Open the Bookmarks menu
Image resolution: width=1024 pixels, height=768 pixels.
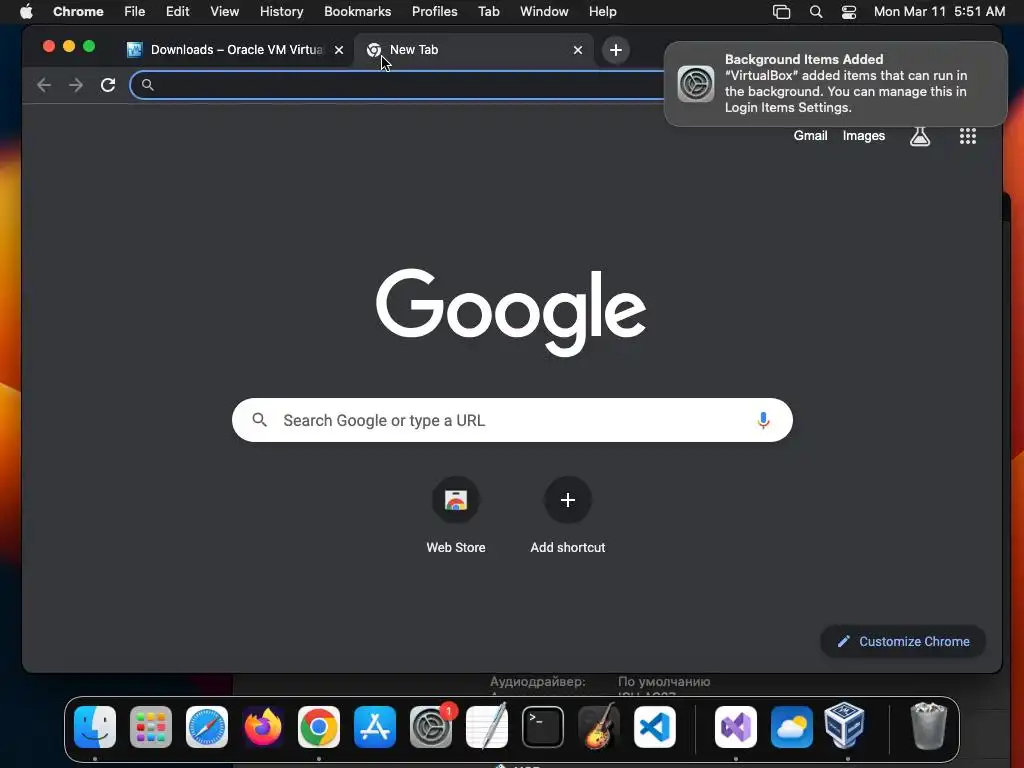357,12
